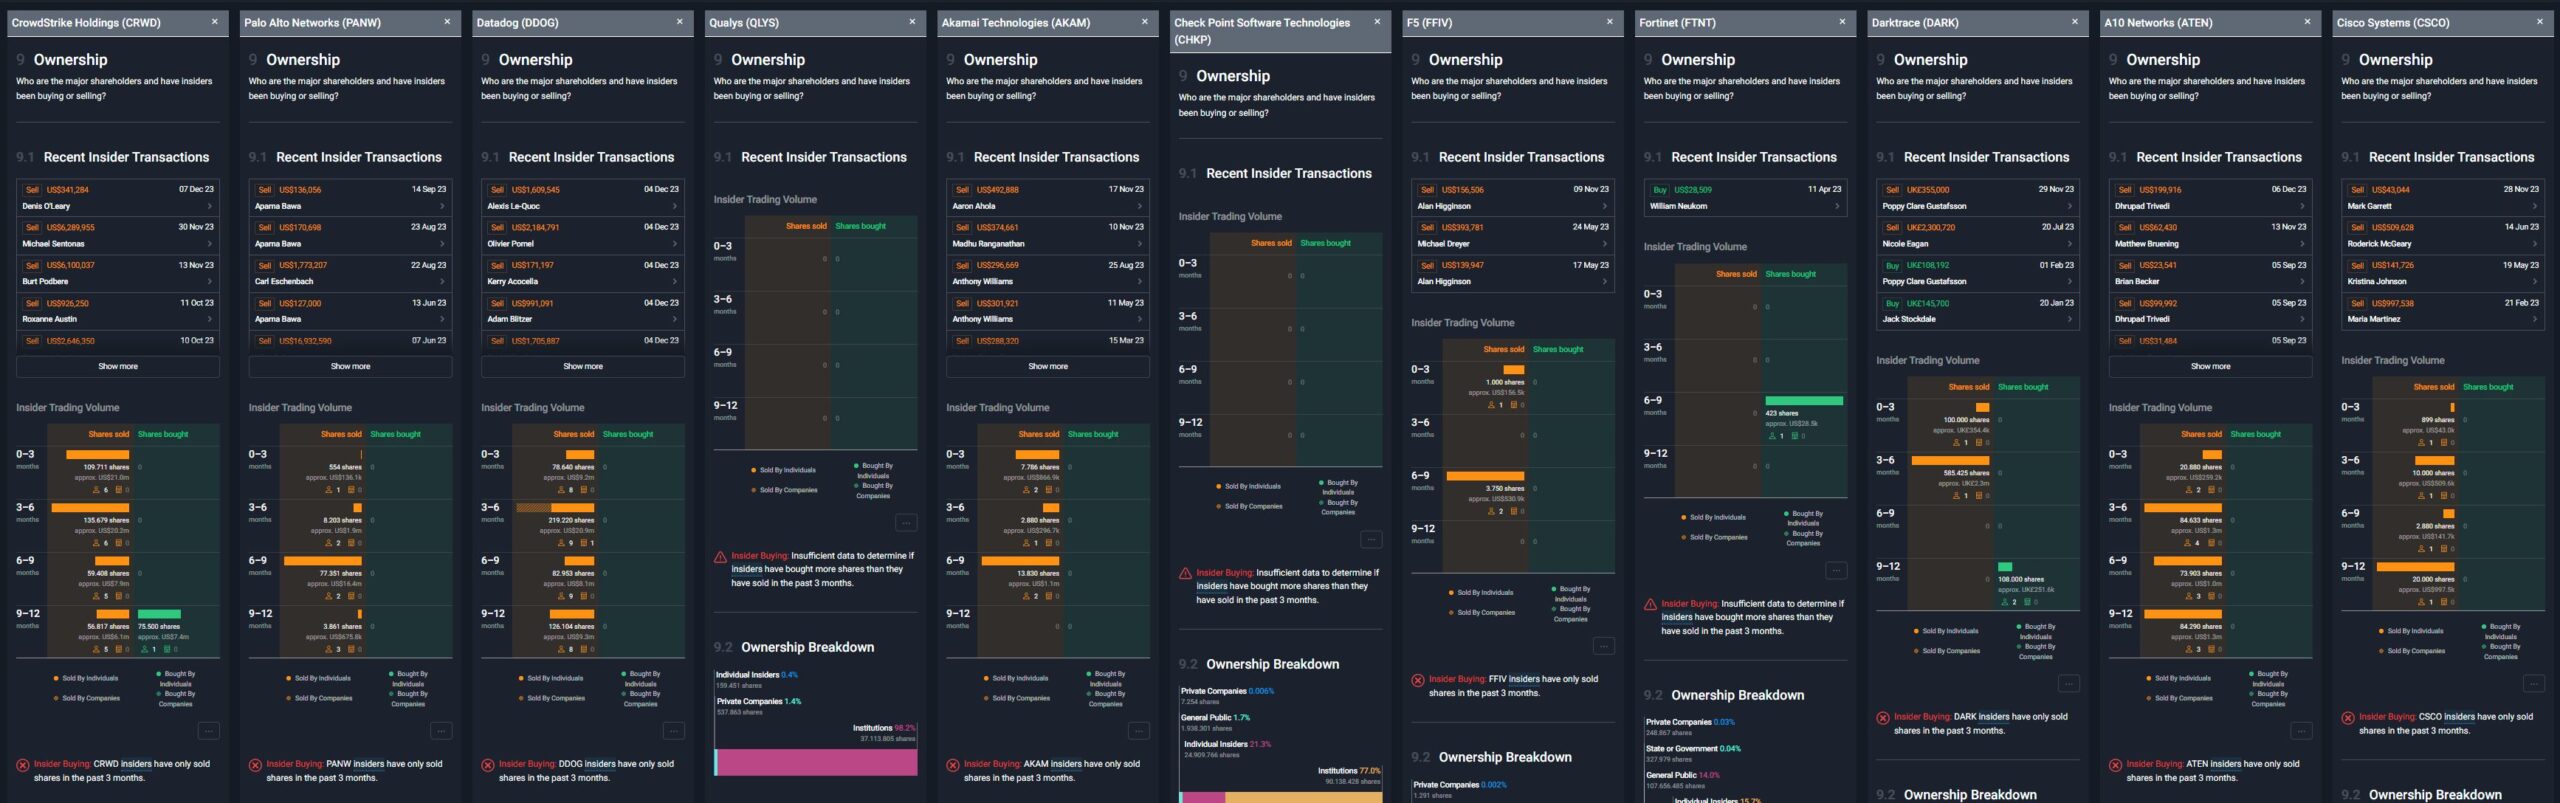This screenshot has width=2560, height=803.
Task: Toggle Sold By Companies legend in Fortinet chart
Action: tap(1714, 538)
